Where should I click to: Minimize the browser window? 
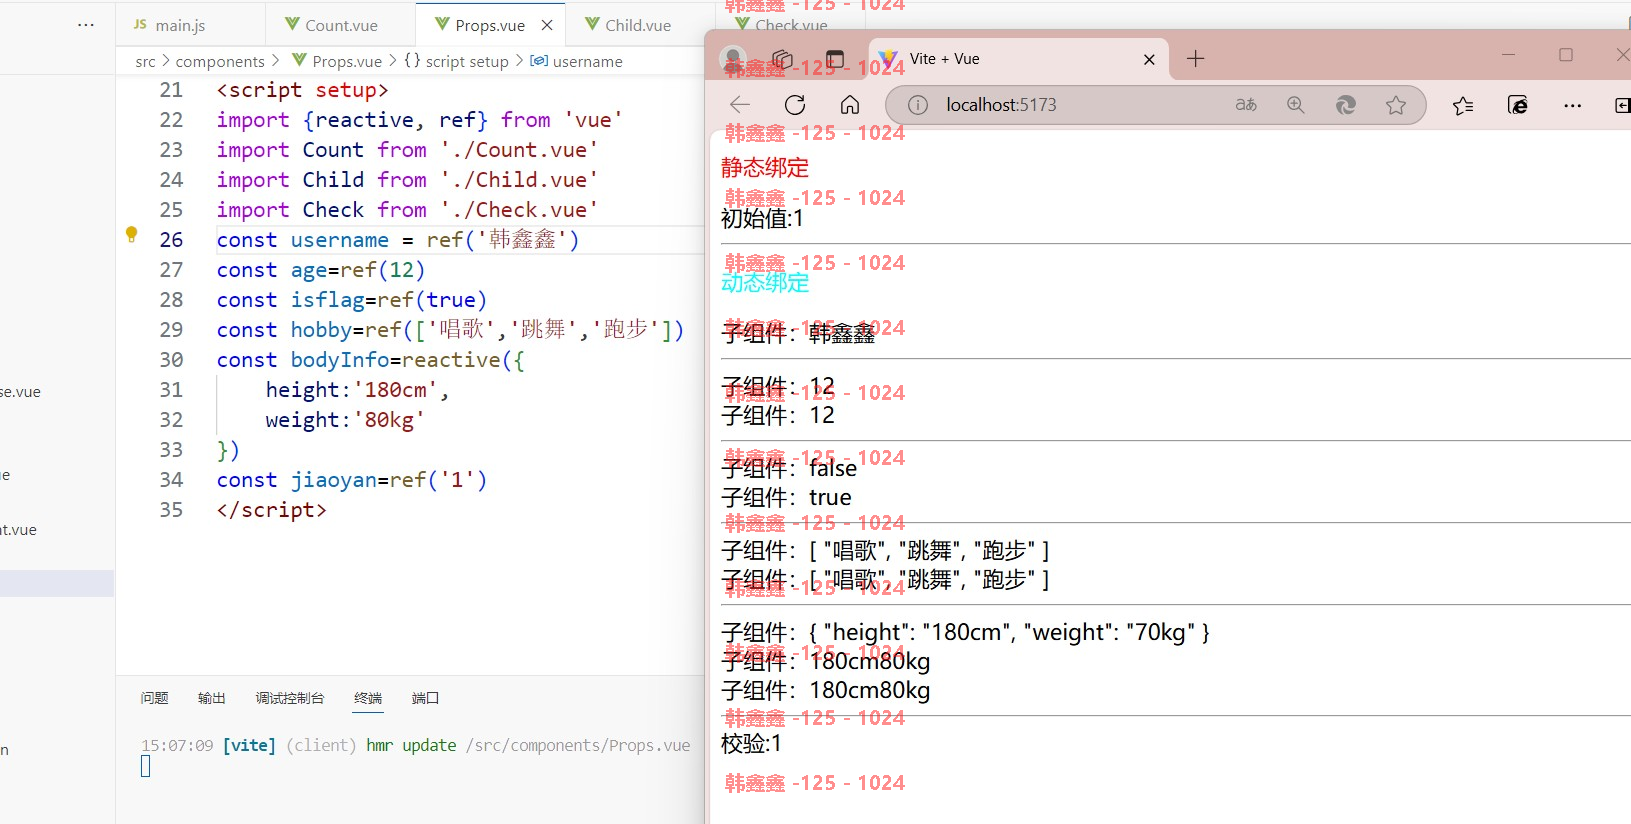point(1509,55)
